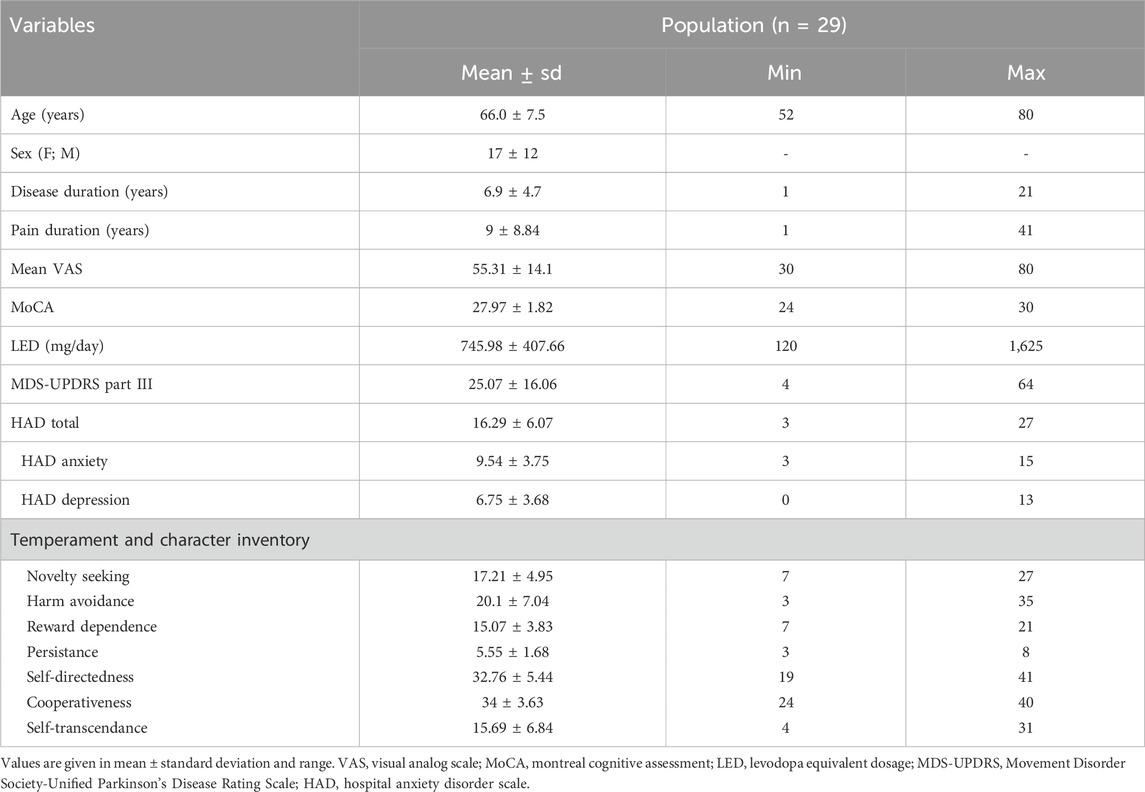
Task: Click the Max column header
Action: 1025,73
